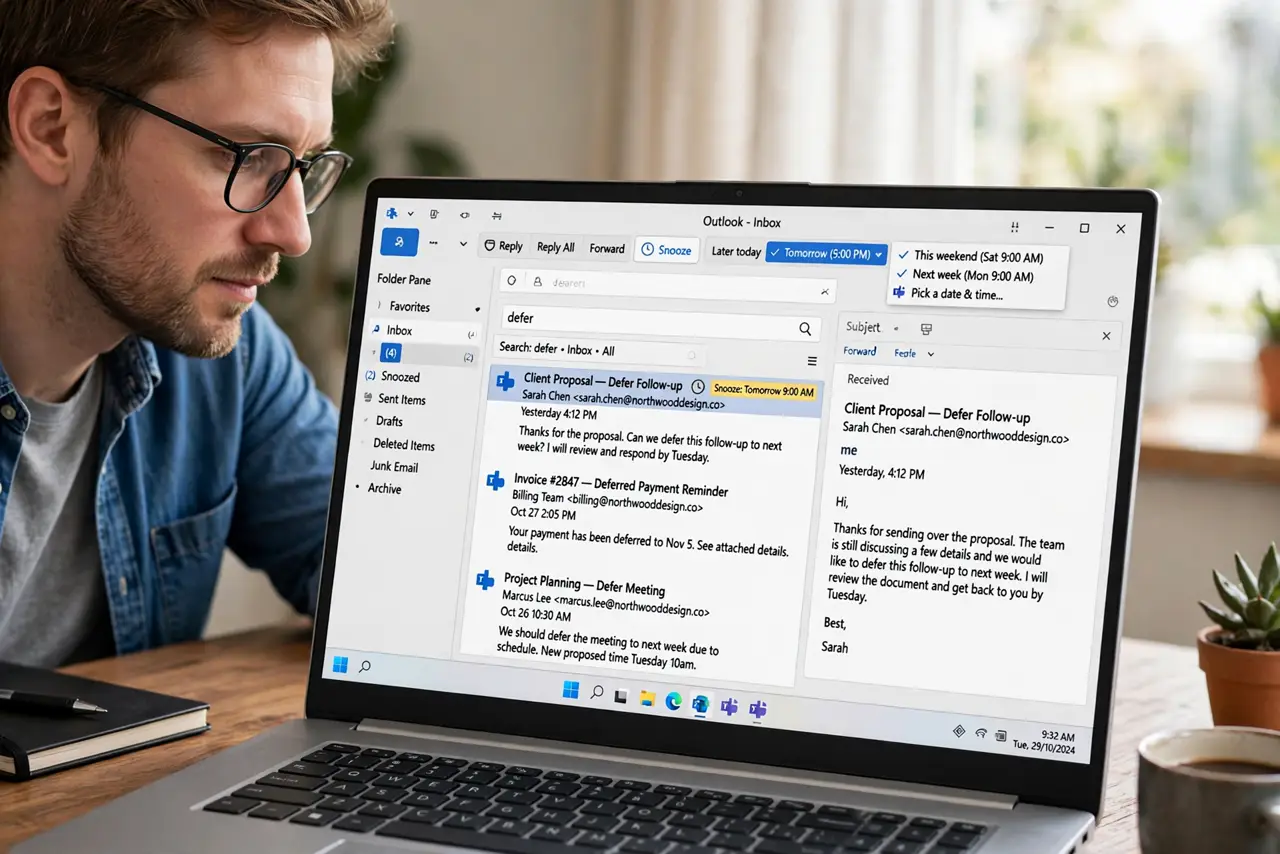This screenshot has height=854, width=1280.
Task: Click the Teams icon beside Client Proposal email
Action: point(506,380)
